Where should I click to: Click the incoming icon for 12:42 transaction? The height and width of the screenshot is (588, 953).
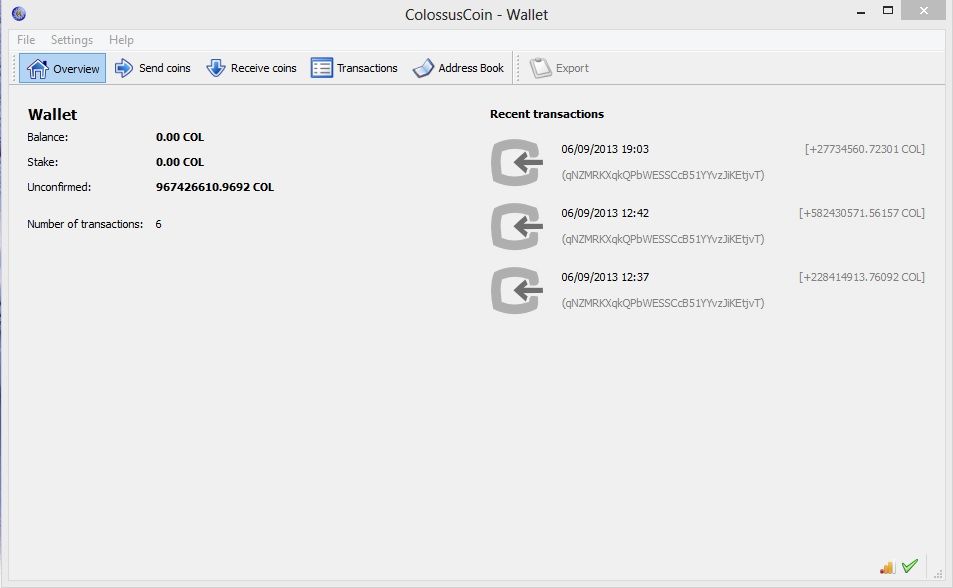pos(517,226)
